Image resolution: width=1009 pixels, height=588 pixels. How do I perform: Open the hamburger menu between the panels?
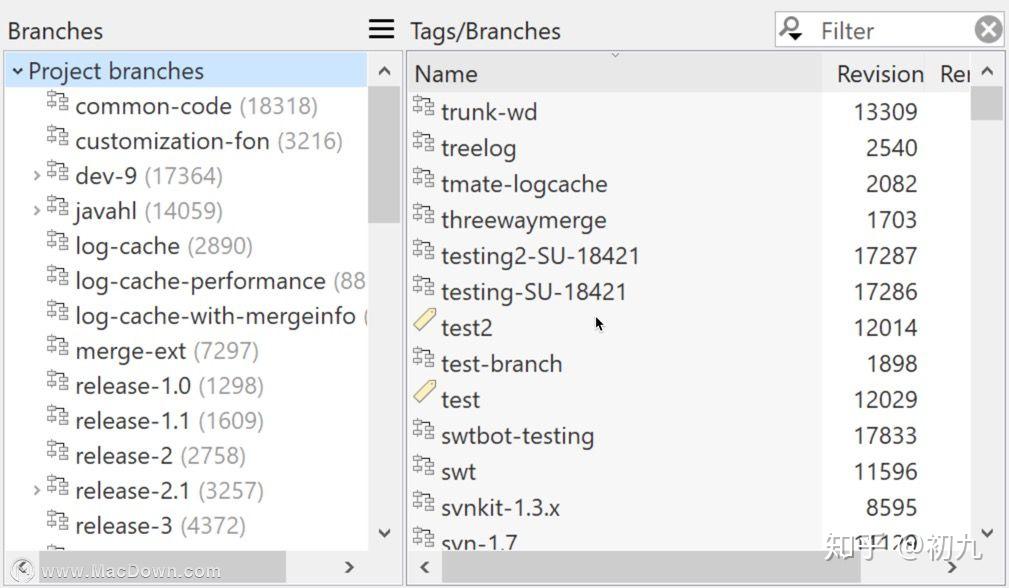click(x=381, y=29)
